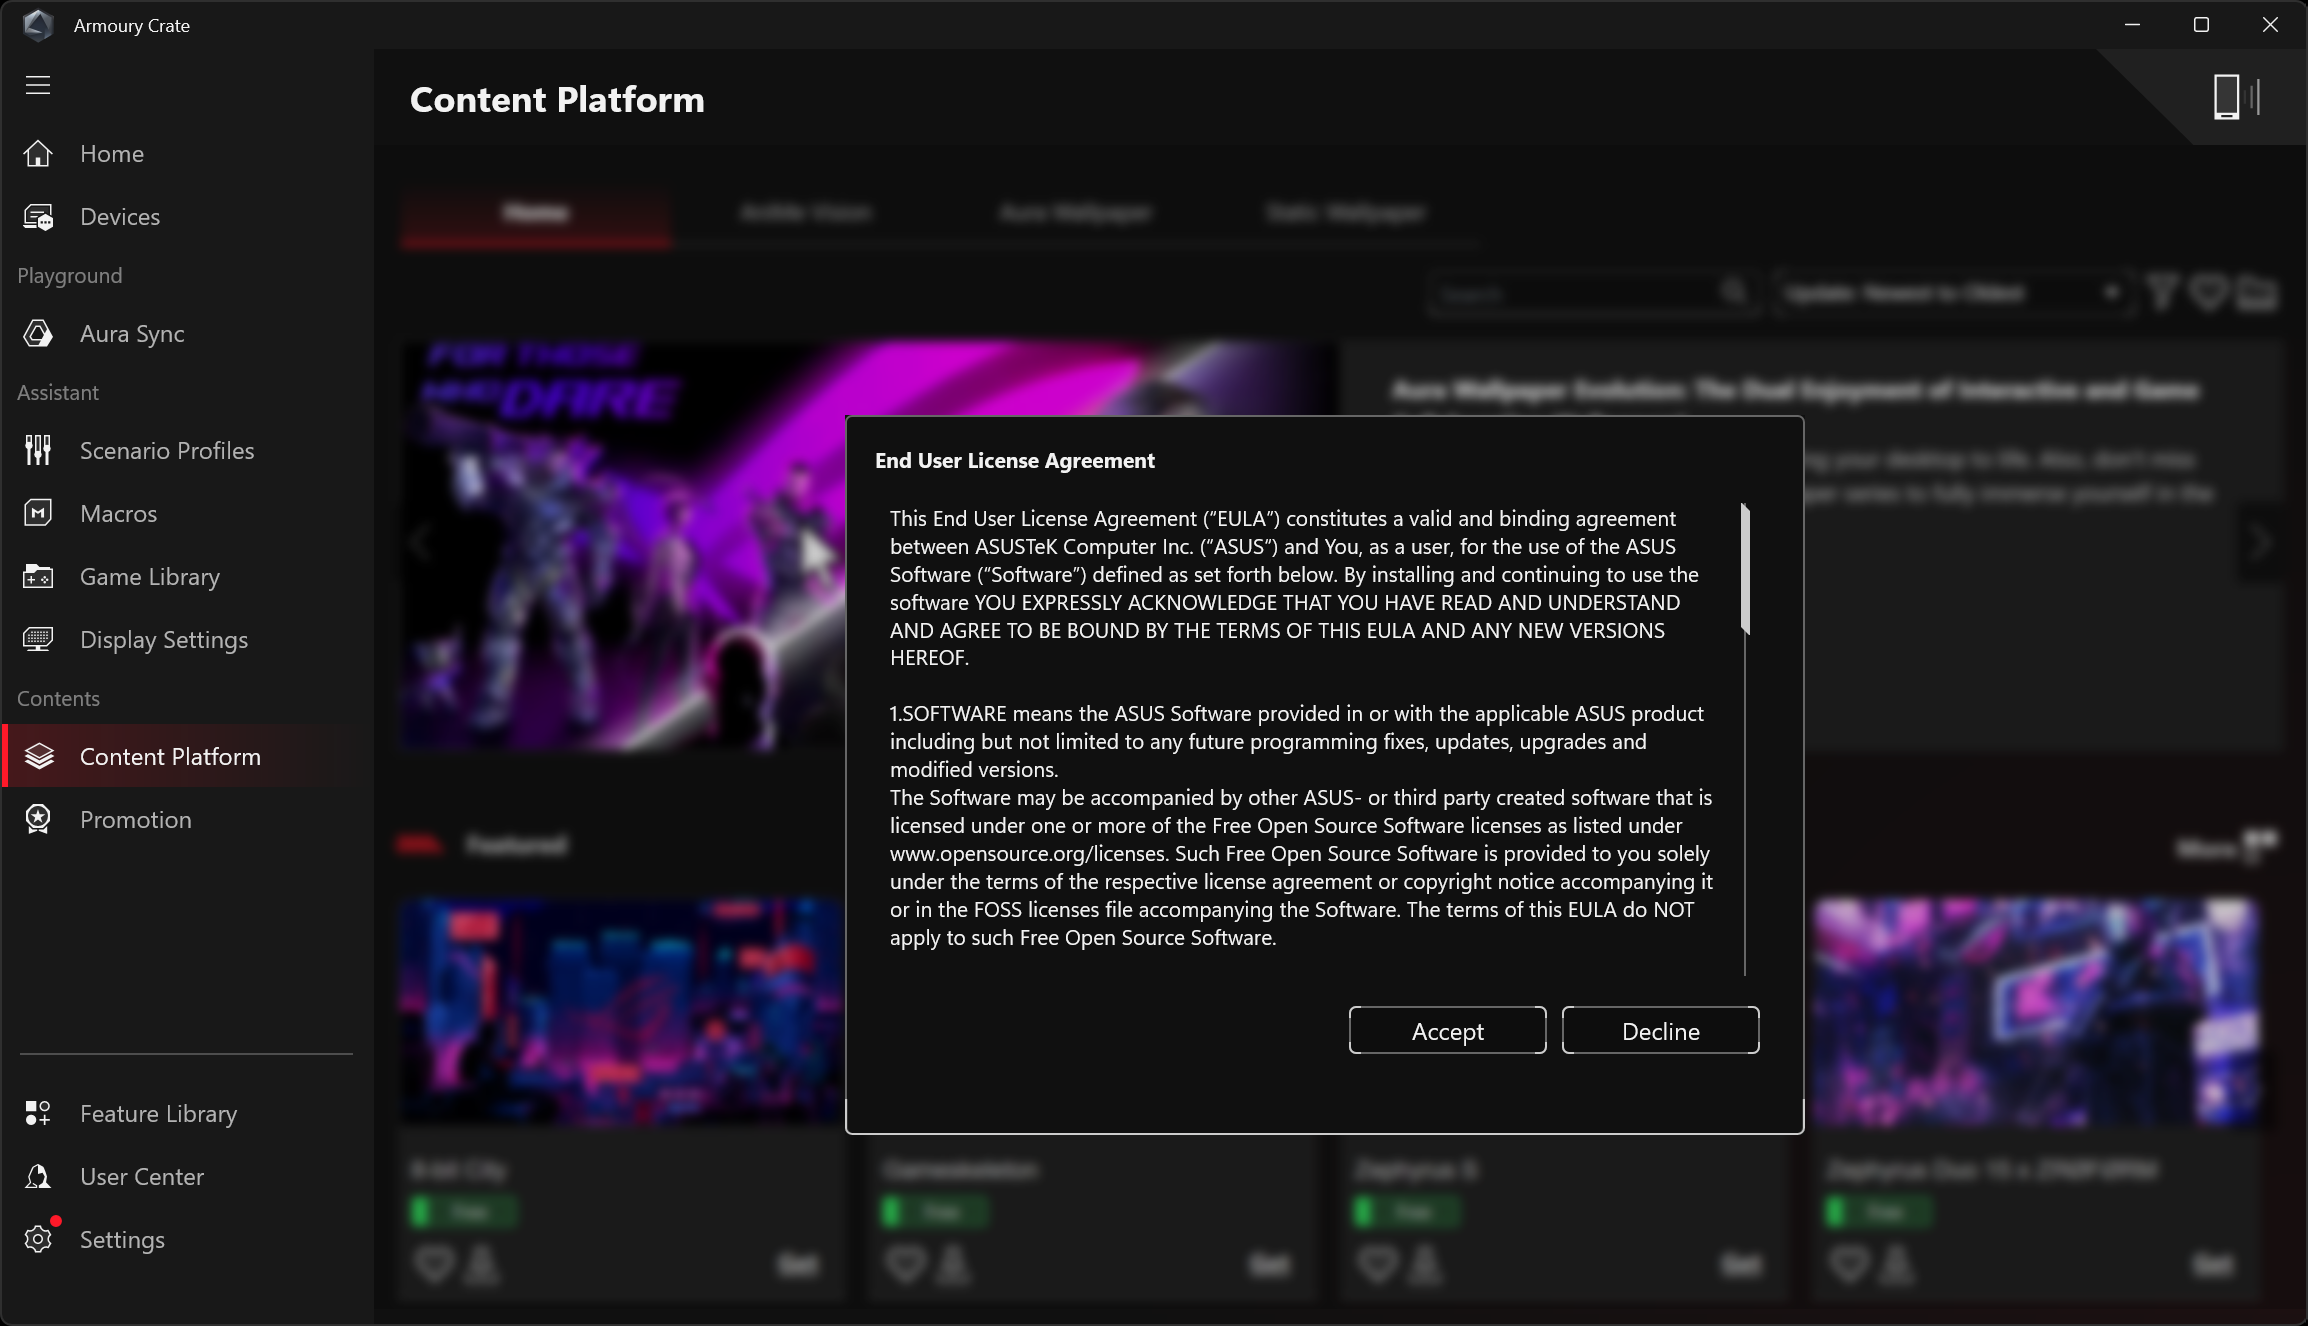Screen dimensions: 2308x1326
Task: Open Settings with notification dot
Action: [121, 1240]
